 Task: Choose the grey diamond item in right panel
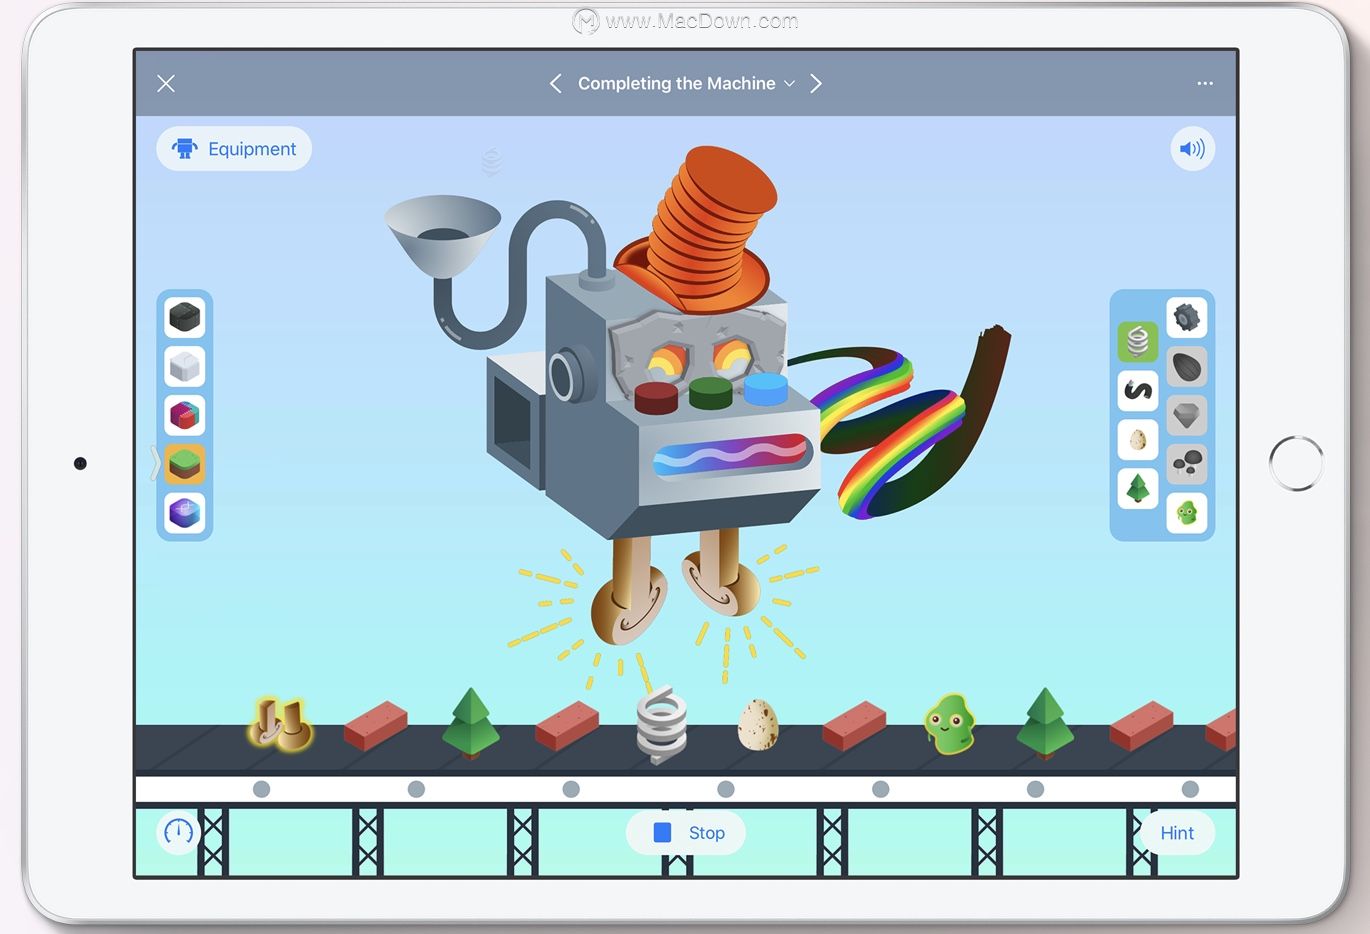pos(1187,415)
